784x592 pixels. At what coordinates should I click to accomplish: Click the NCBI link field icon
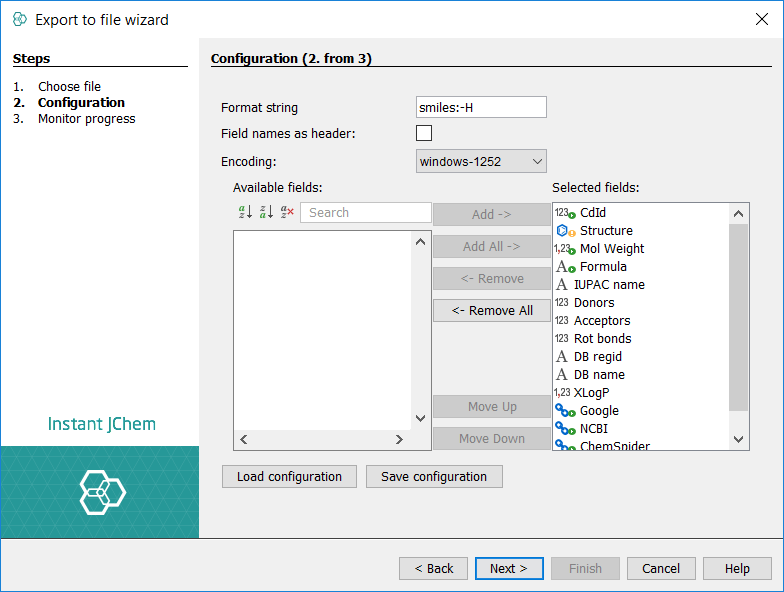point(565,429)
